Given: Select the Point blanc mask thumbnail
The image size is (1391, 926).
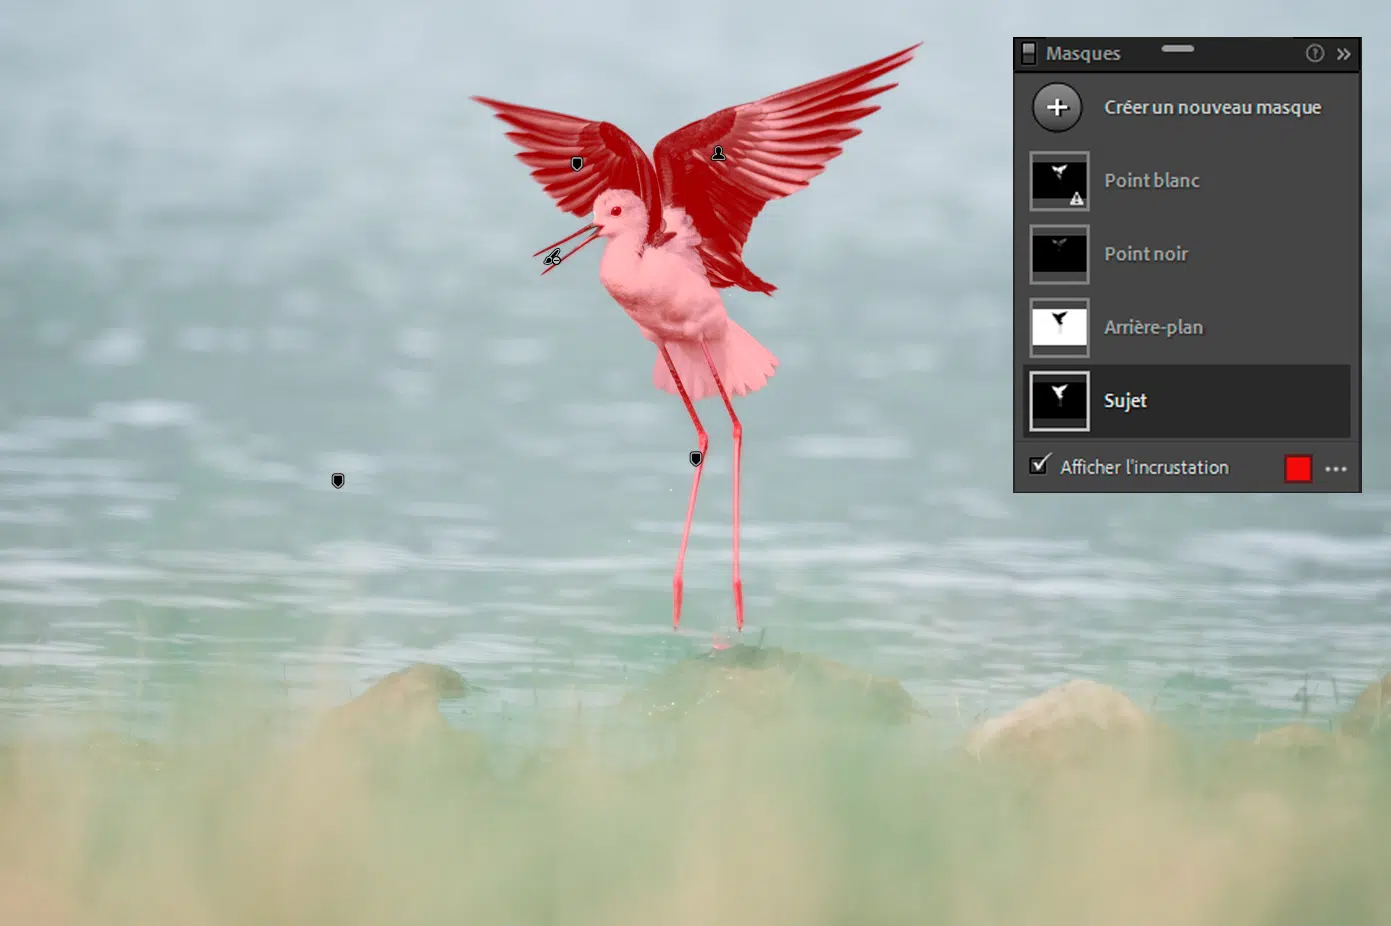Looking at the screenshot, I should pos(1059,181).
